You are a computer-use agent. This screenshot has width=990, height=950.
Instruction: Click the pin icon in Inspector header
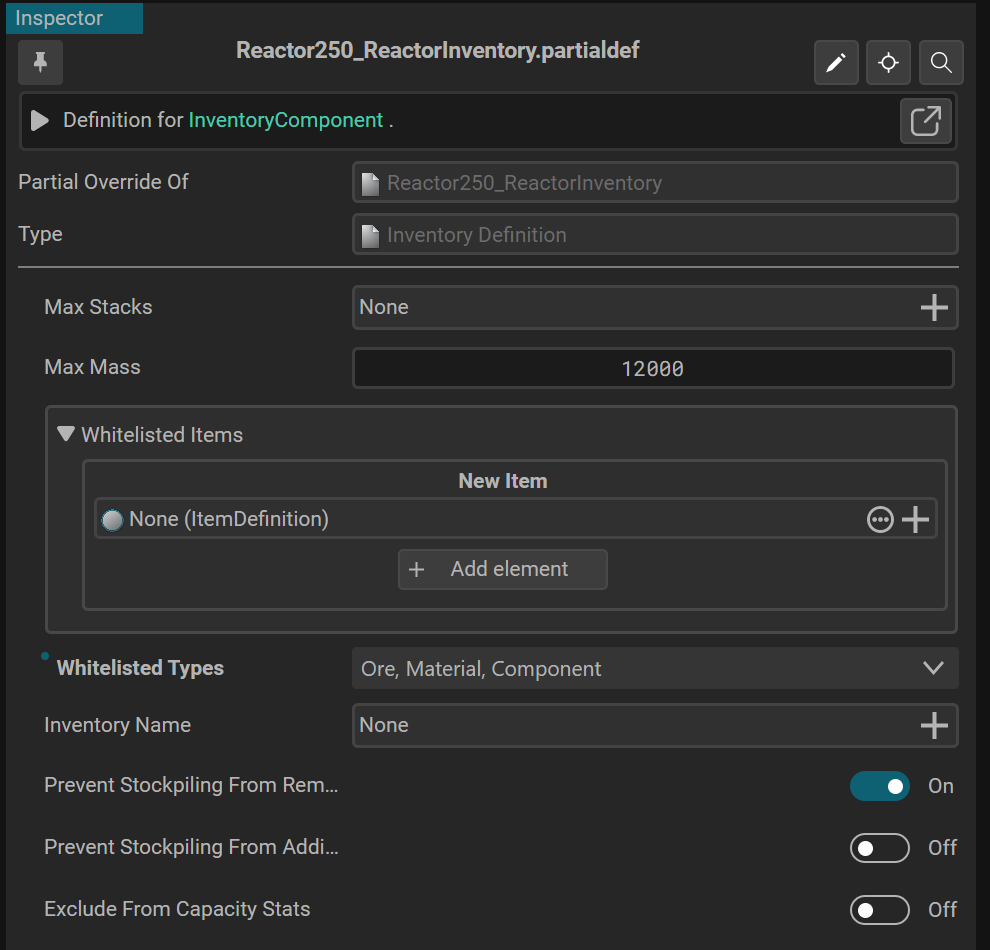[40, 63]
